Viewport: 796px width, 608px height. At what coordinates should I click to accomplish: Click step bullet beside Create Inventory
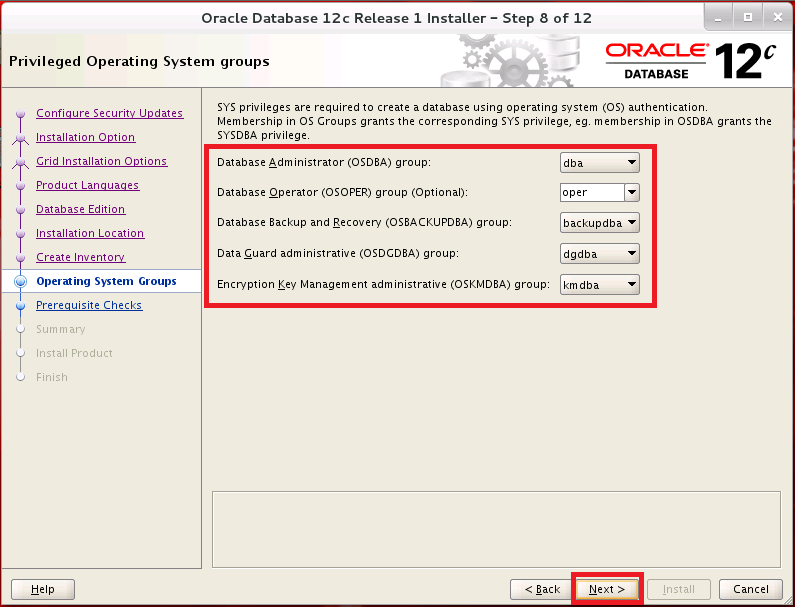point(20,258)
